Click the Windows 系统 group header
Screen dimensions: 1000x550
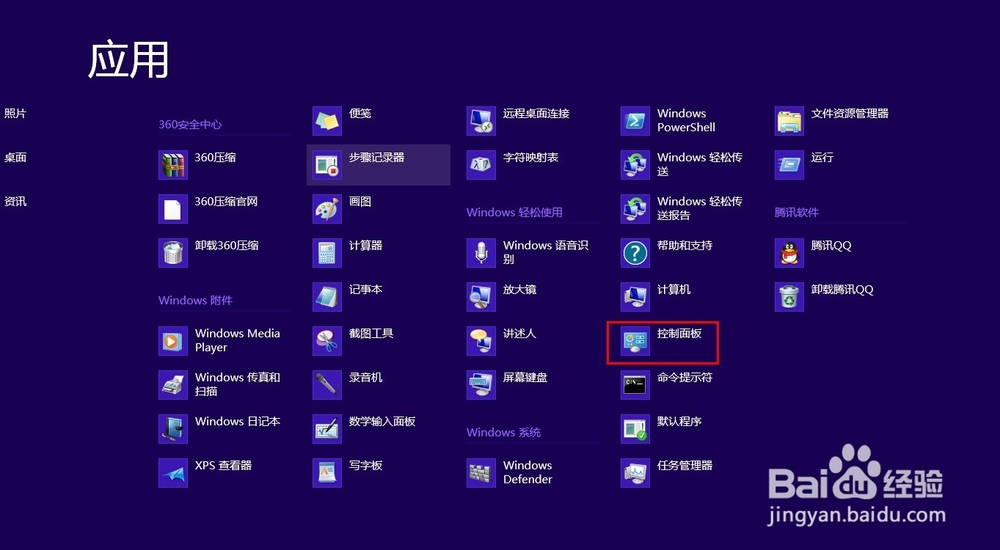point(504,433)
